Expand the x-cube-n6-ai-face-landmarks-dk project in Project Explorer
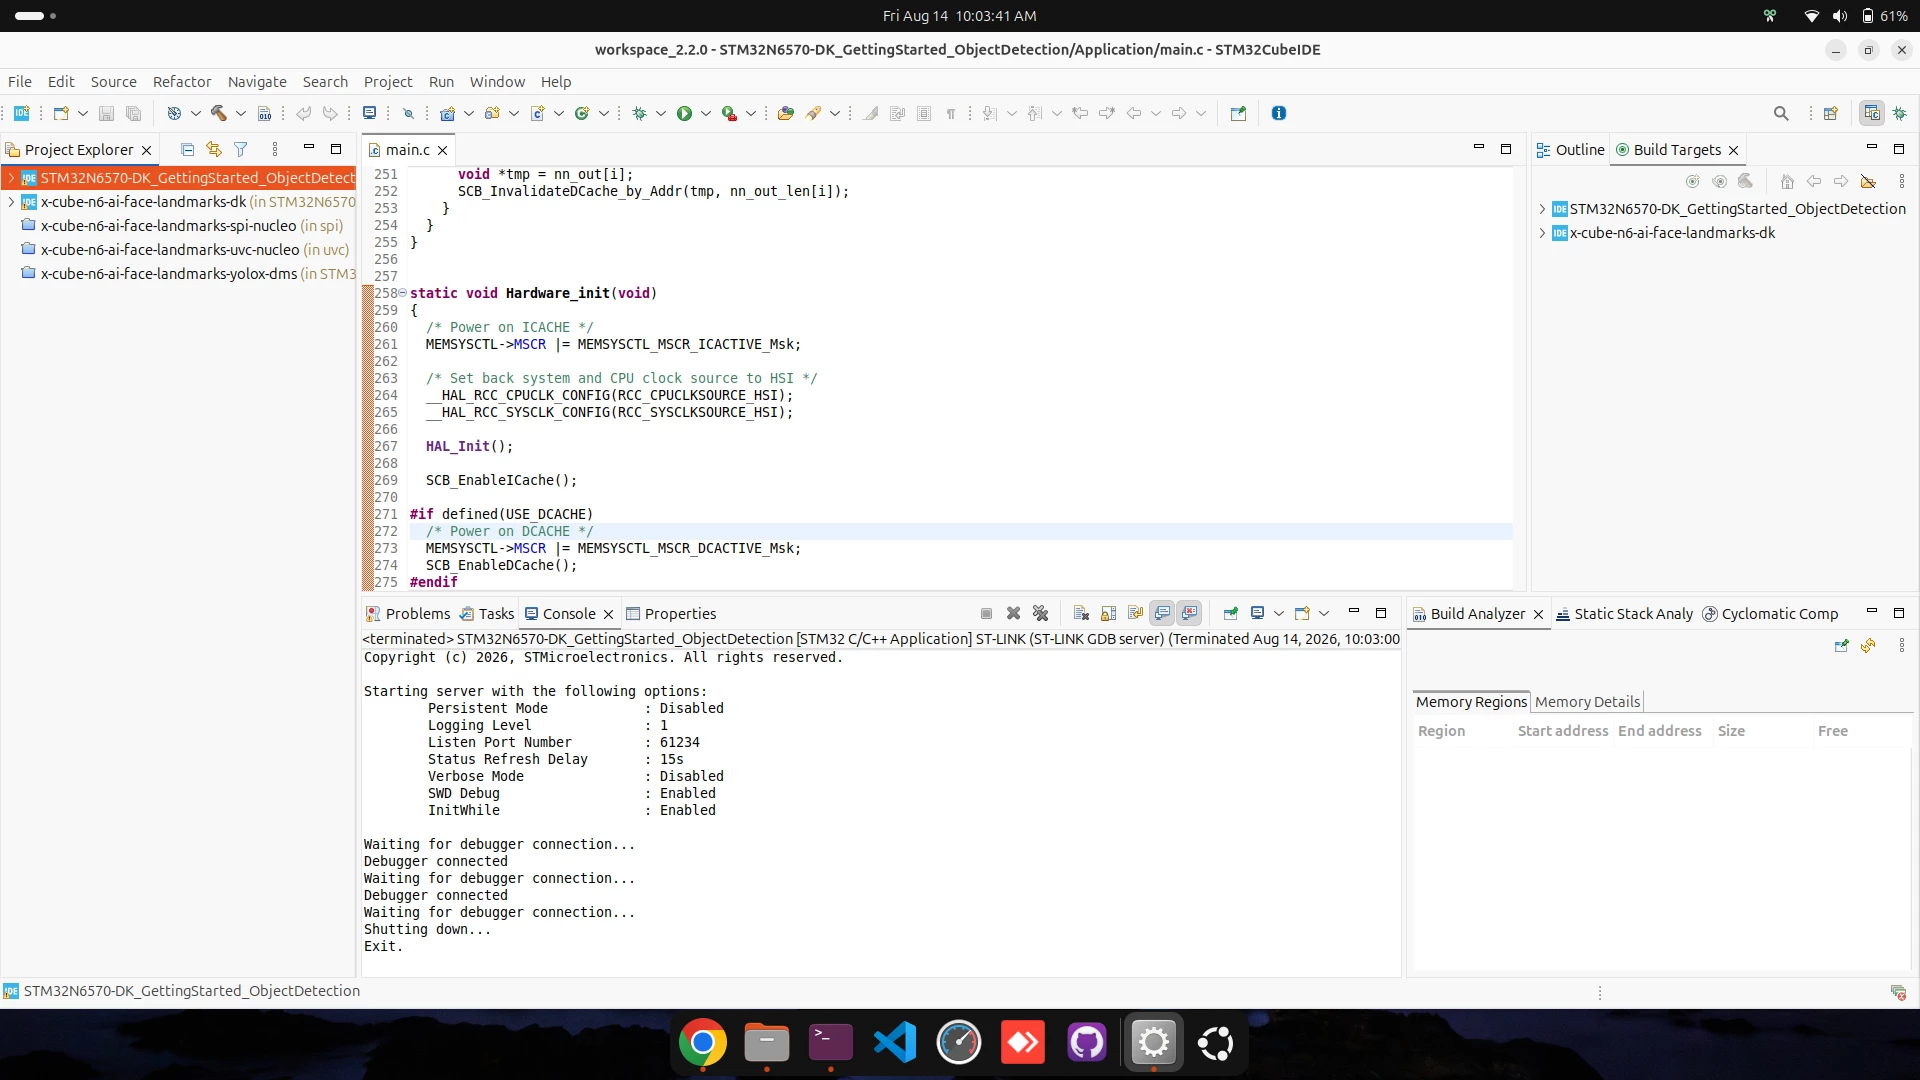Image resolution: width=1920 pixels, height=1080 pixels. (x=11, y=202)
